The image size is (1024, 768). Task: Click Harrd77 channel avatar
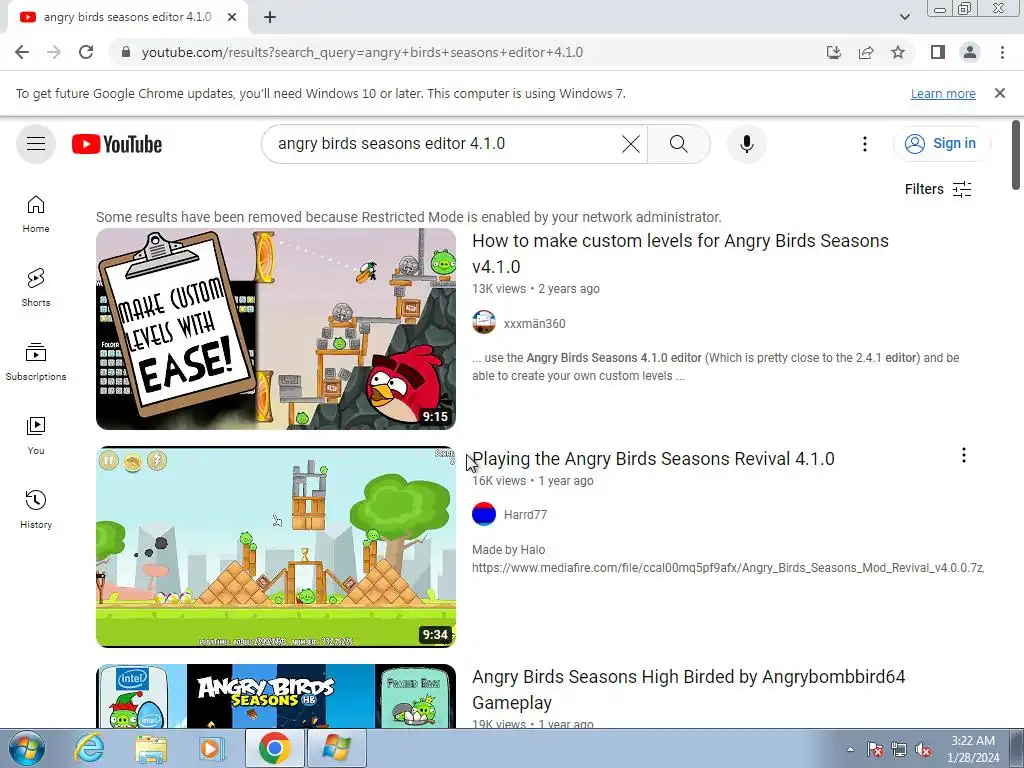[x=484, y=514]
